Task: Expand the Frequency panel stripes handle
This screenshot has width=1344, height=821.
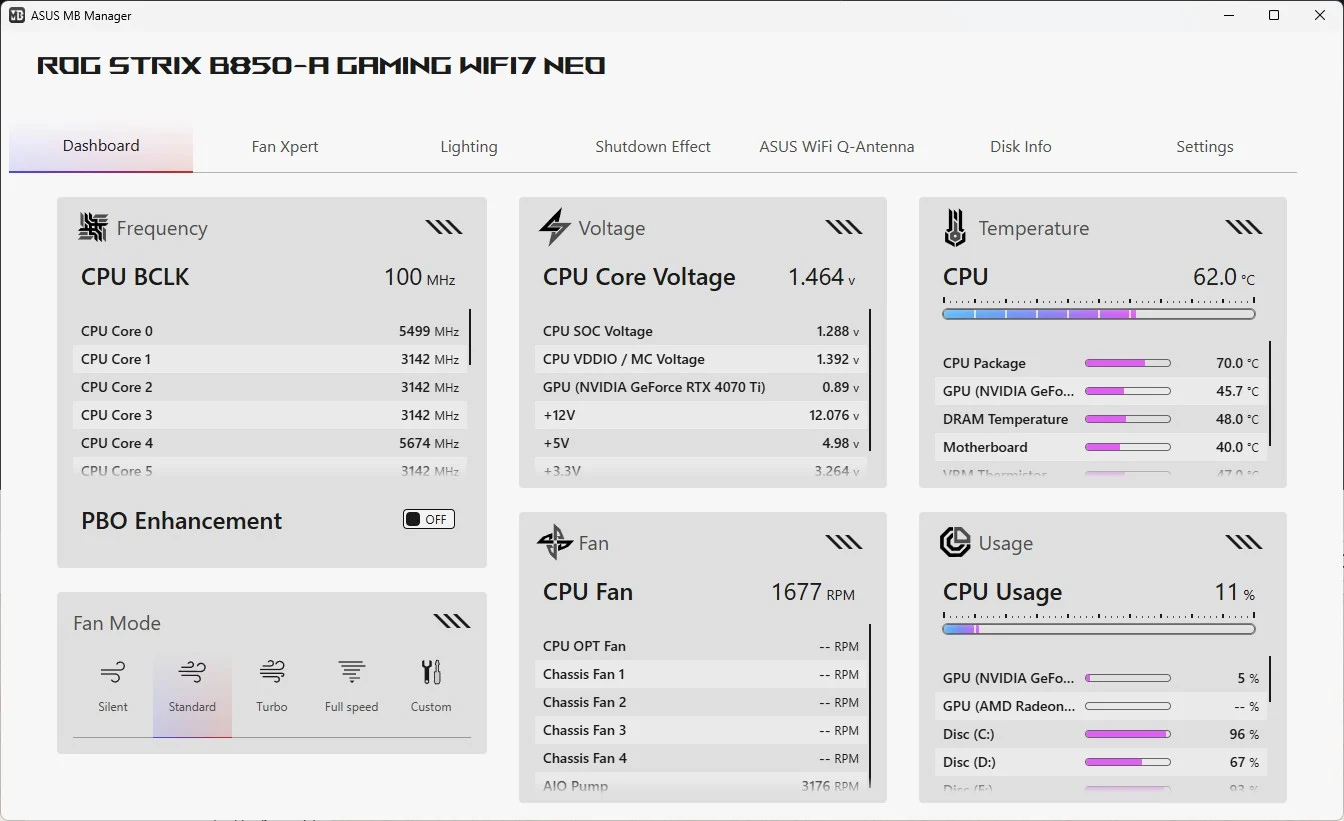Action: 444,227
